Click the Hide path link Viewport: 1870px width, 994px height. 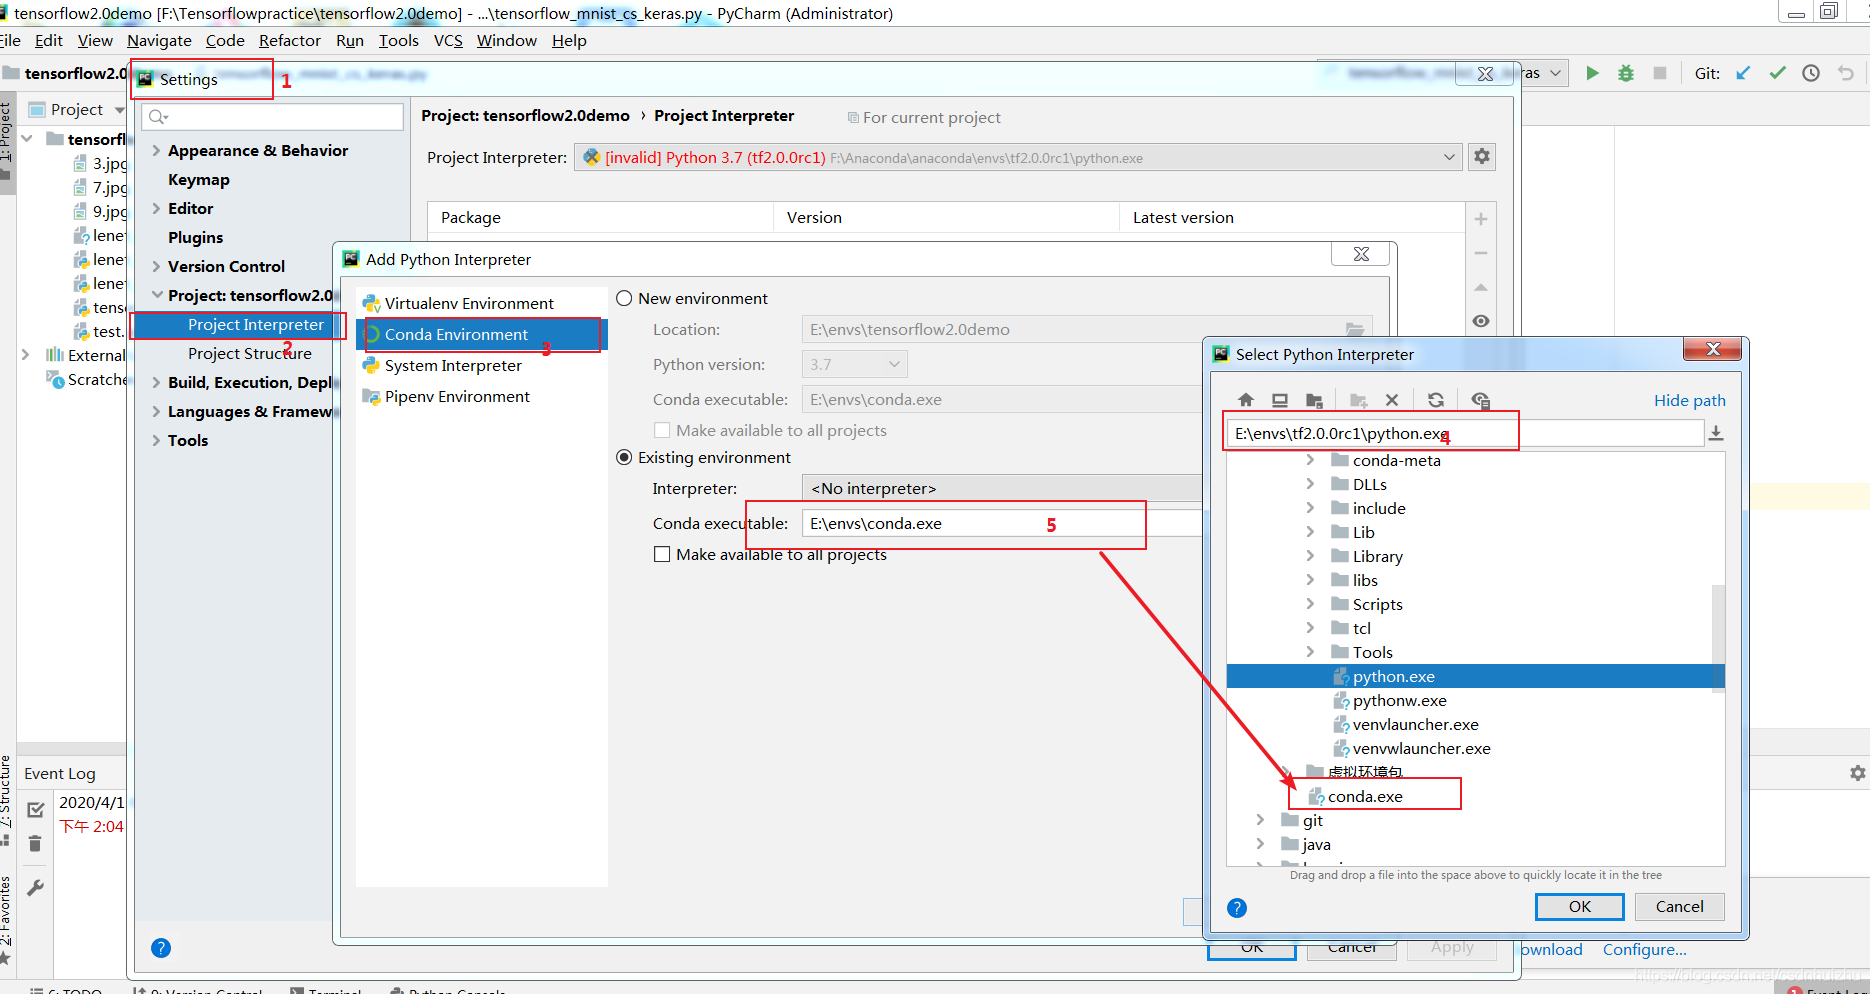pyautogui.click(x=1689, y=400)
